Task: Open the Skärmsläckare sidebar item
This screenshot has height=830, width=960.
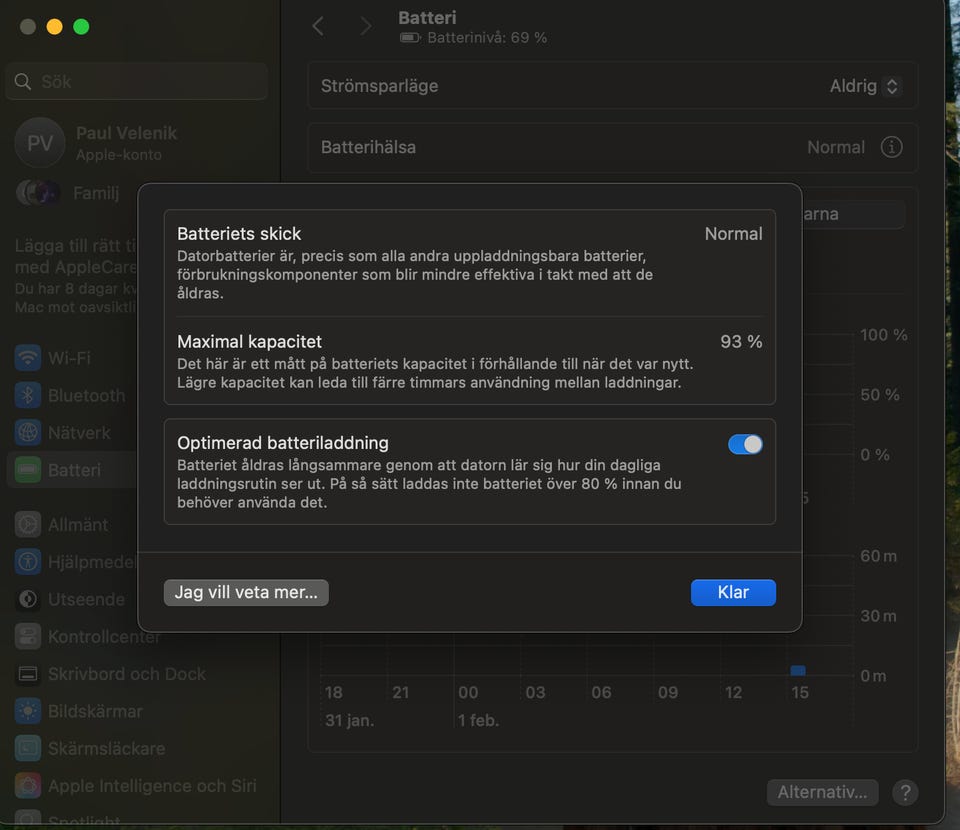Action: (x=106, y=748)
